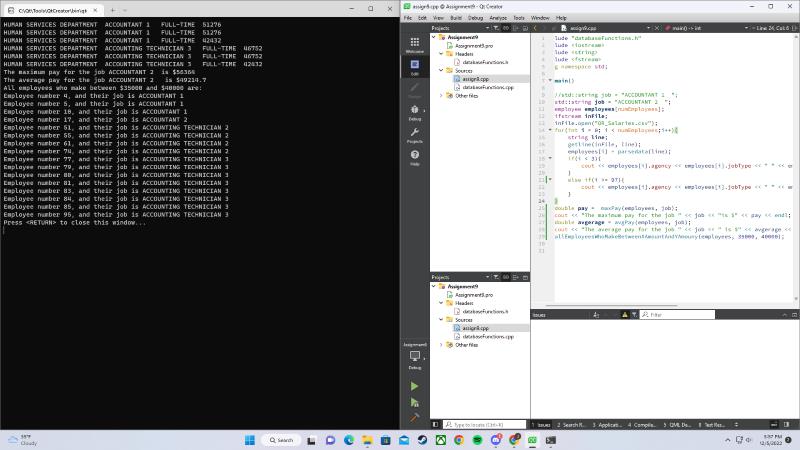Collapse Headers folder in top tree
The height and width of the screenshot is (450, 800).
click(x=441, y=54)
